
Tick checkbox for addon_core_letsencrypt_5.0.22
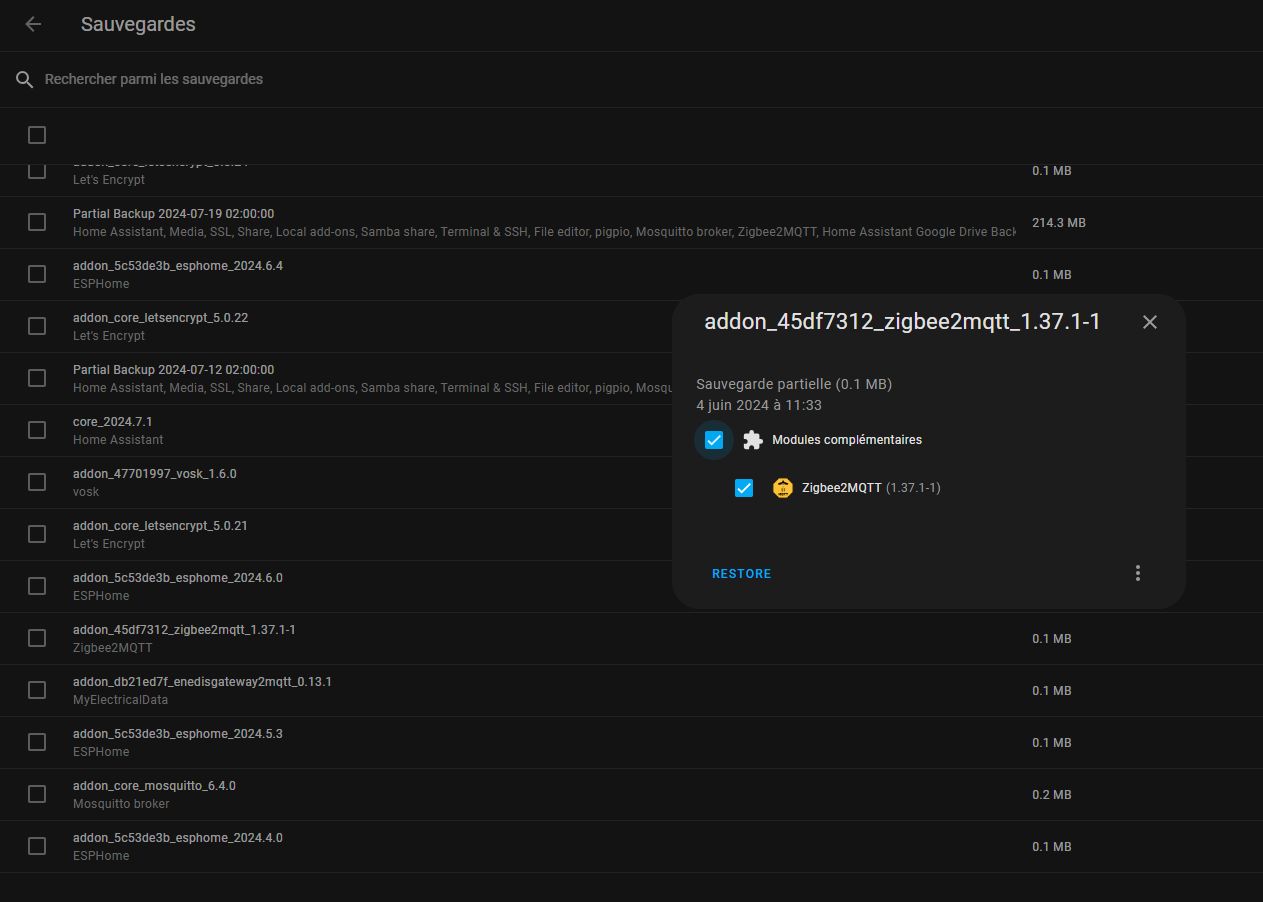(37, 326)
